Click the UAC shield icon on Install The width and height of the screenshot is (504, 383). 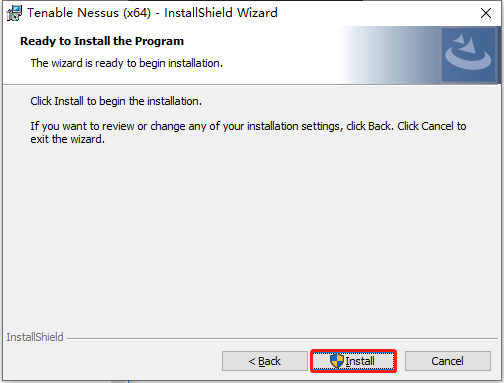337,361
